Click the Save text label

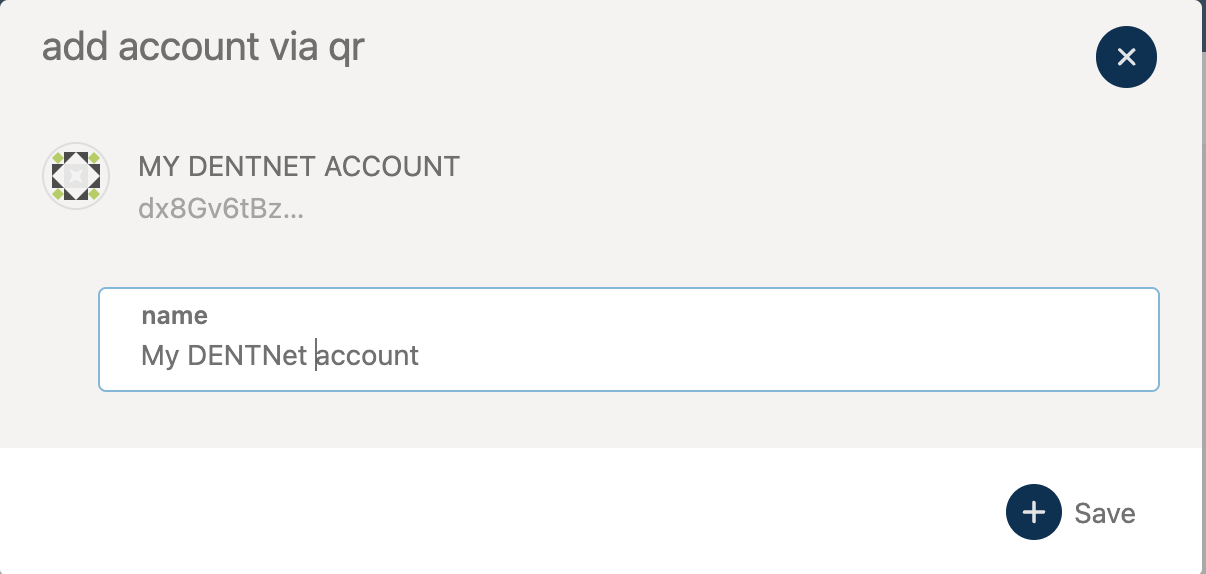click(1105, 514)
